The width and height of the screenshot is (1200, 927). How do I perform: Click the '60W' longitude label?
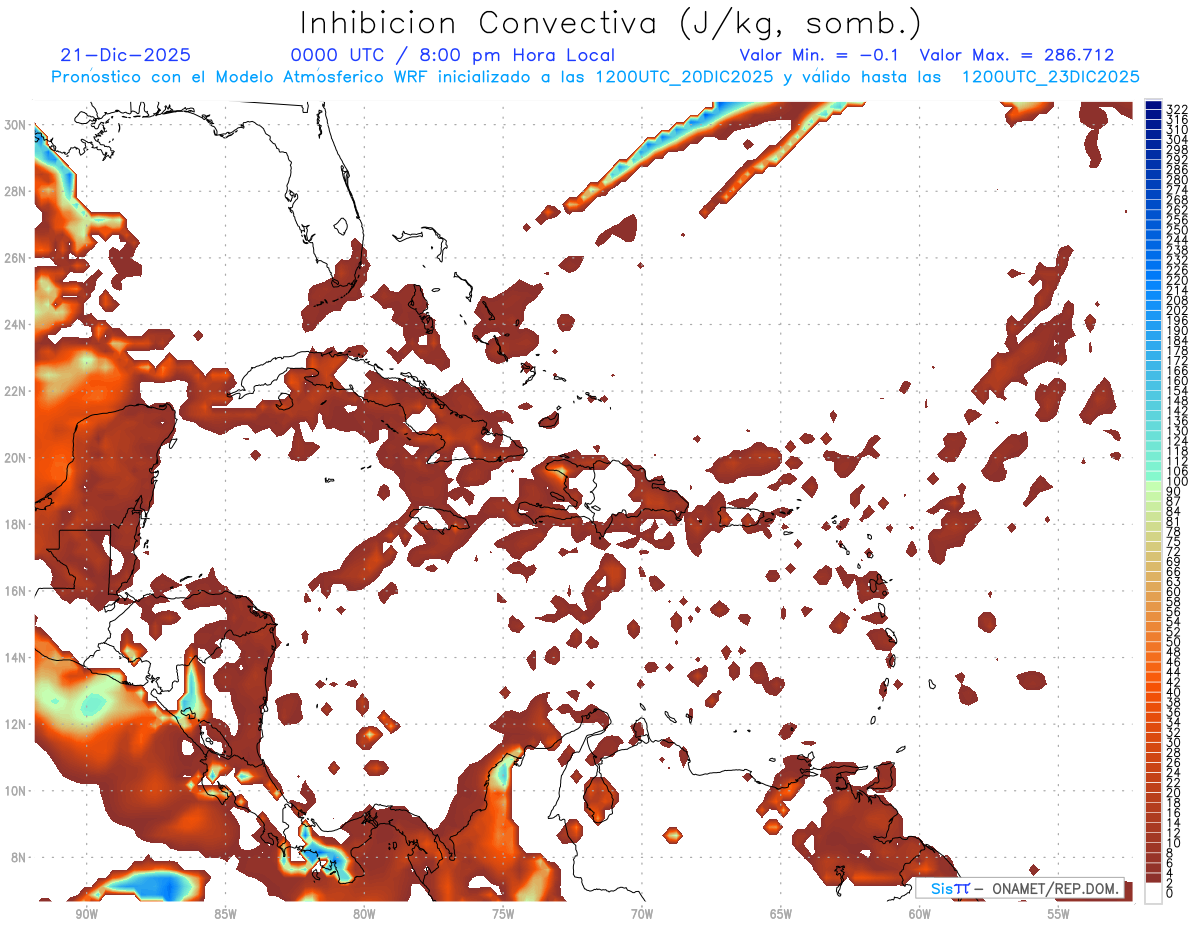[920, 914]
